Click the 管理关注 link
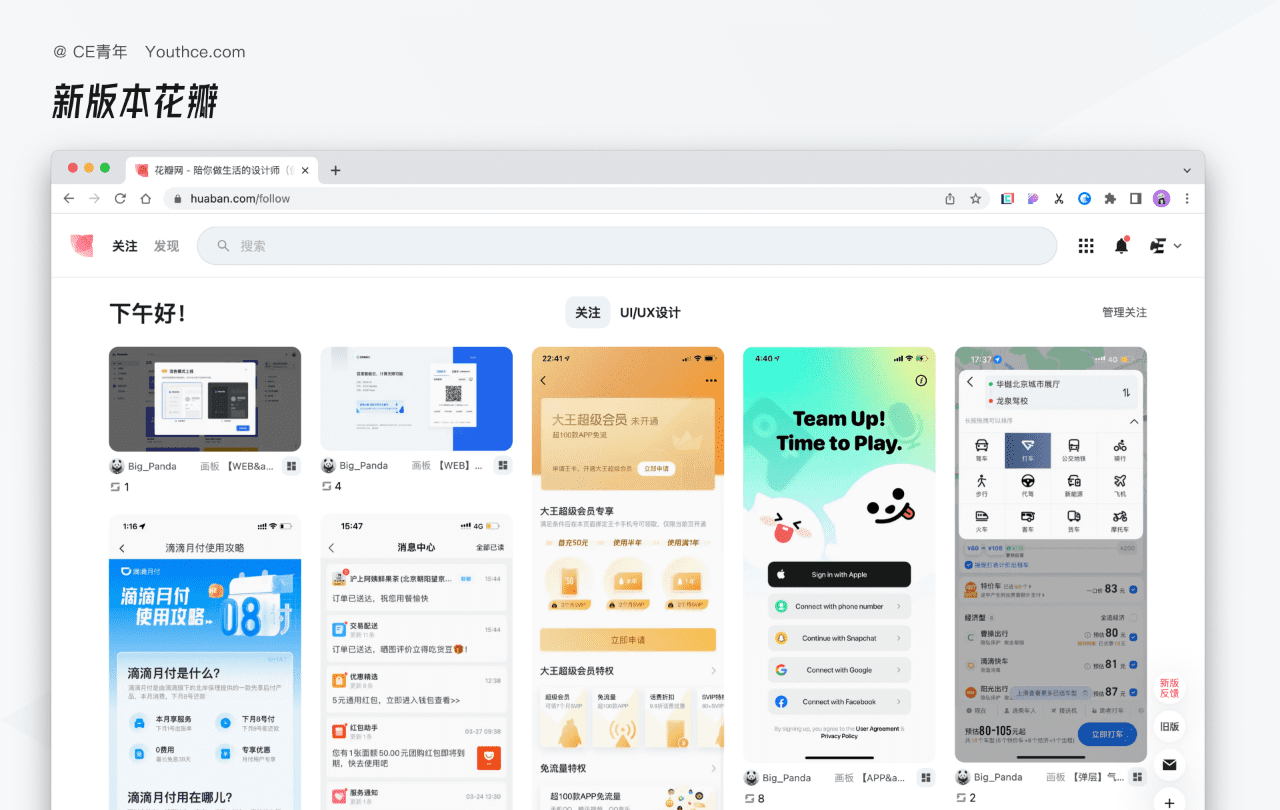Image resolution: width=1280 pixels, height=810 pixels. click(x=1124, y=312)
